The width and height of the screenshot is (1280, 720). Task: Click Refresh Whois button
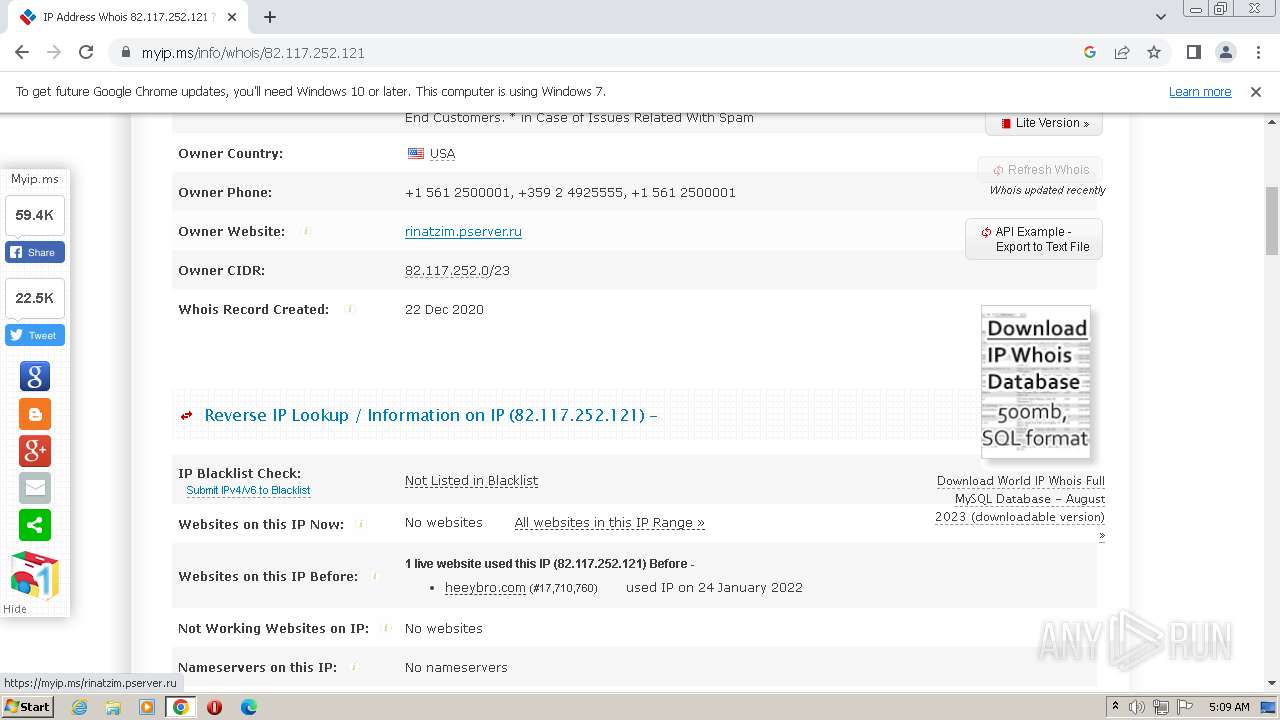pos(1040,170)
